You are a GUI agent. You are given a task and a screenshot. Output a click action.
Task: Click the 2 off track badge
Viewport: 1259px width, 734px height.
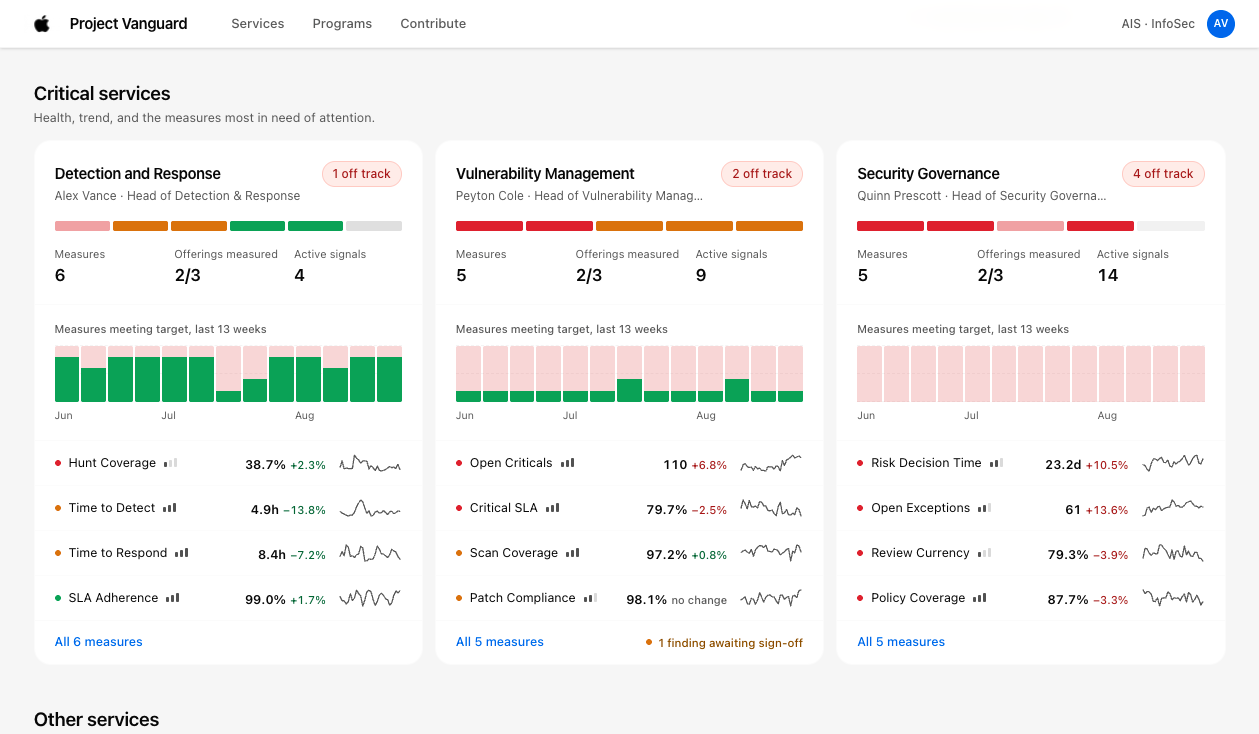(762, 174)
